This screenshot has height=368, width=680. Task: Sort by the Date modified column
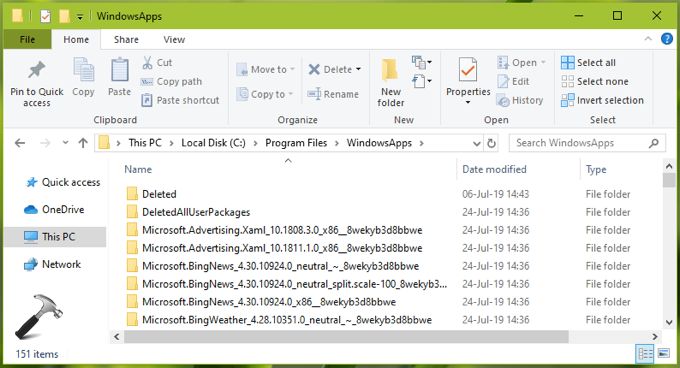(x=494, y=169)
